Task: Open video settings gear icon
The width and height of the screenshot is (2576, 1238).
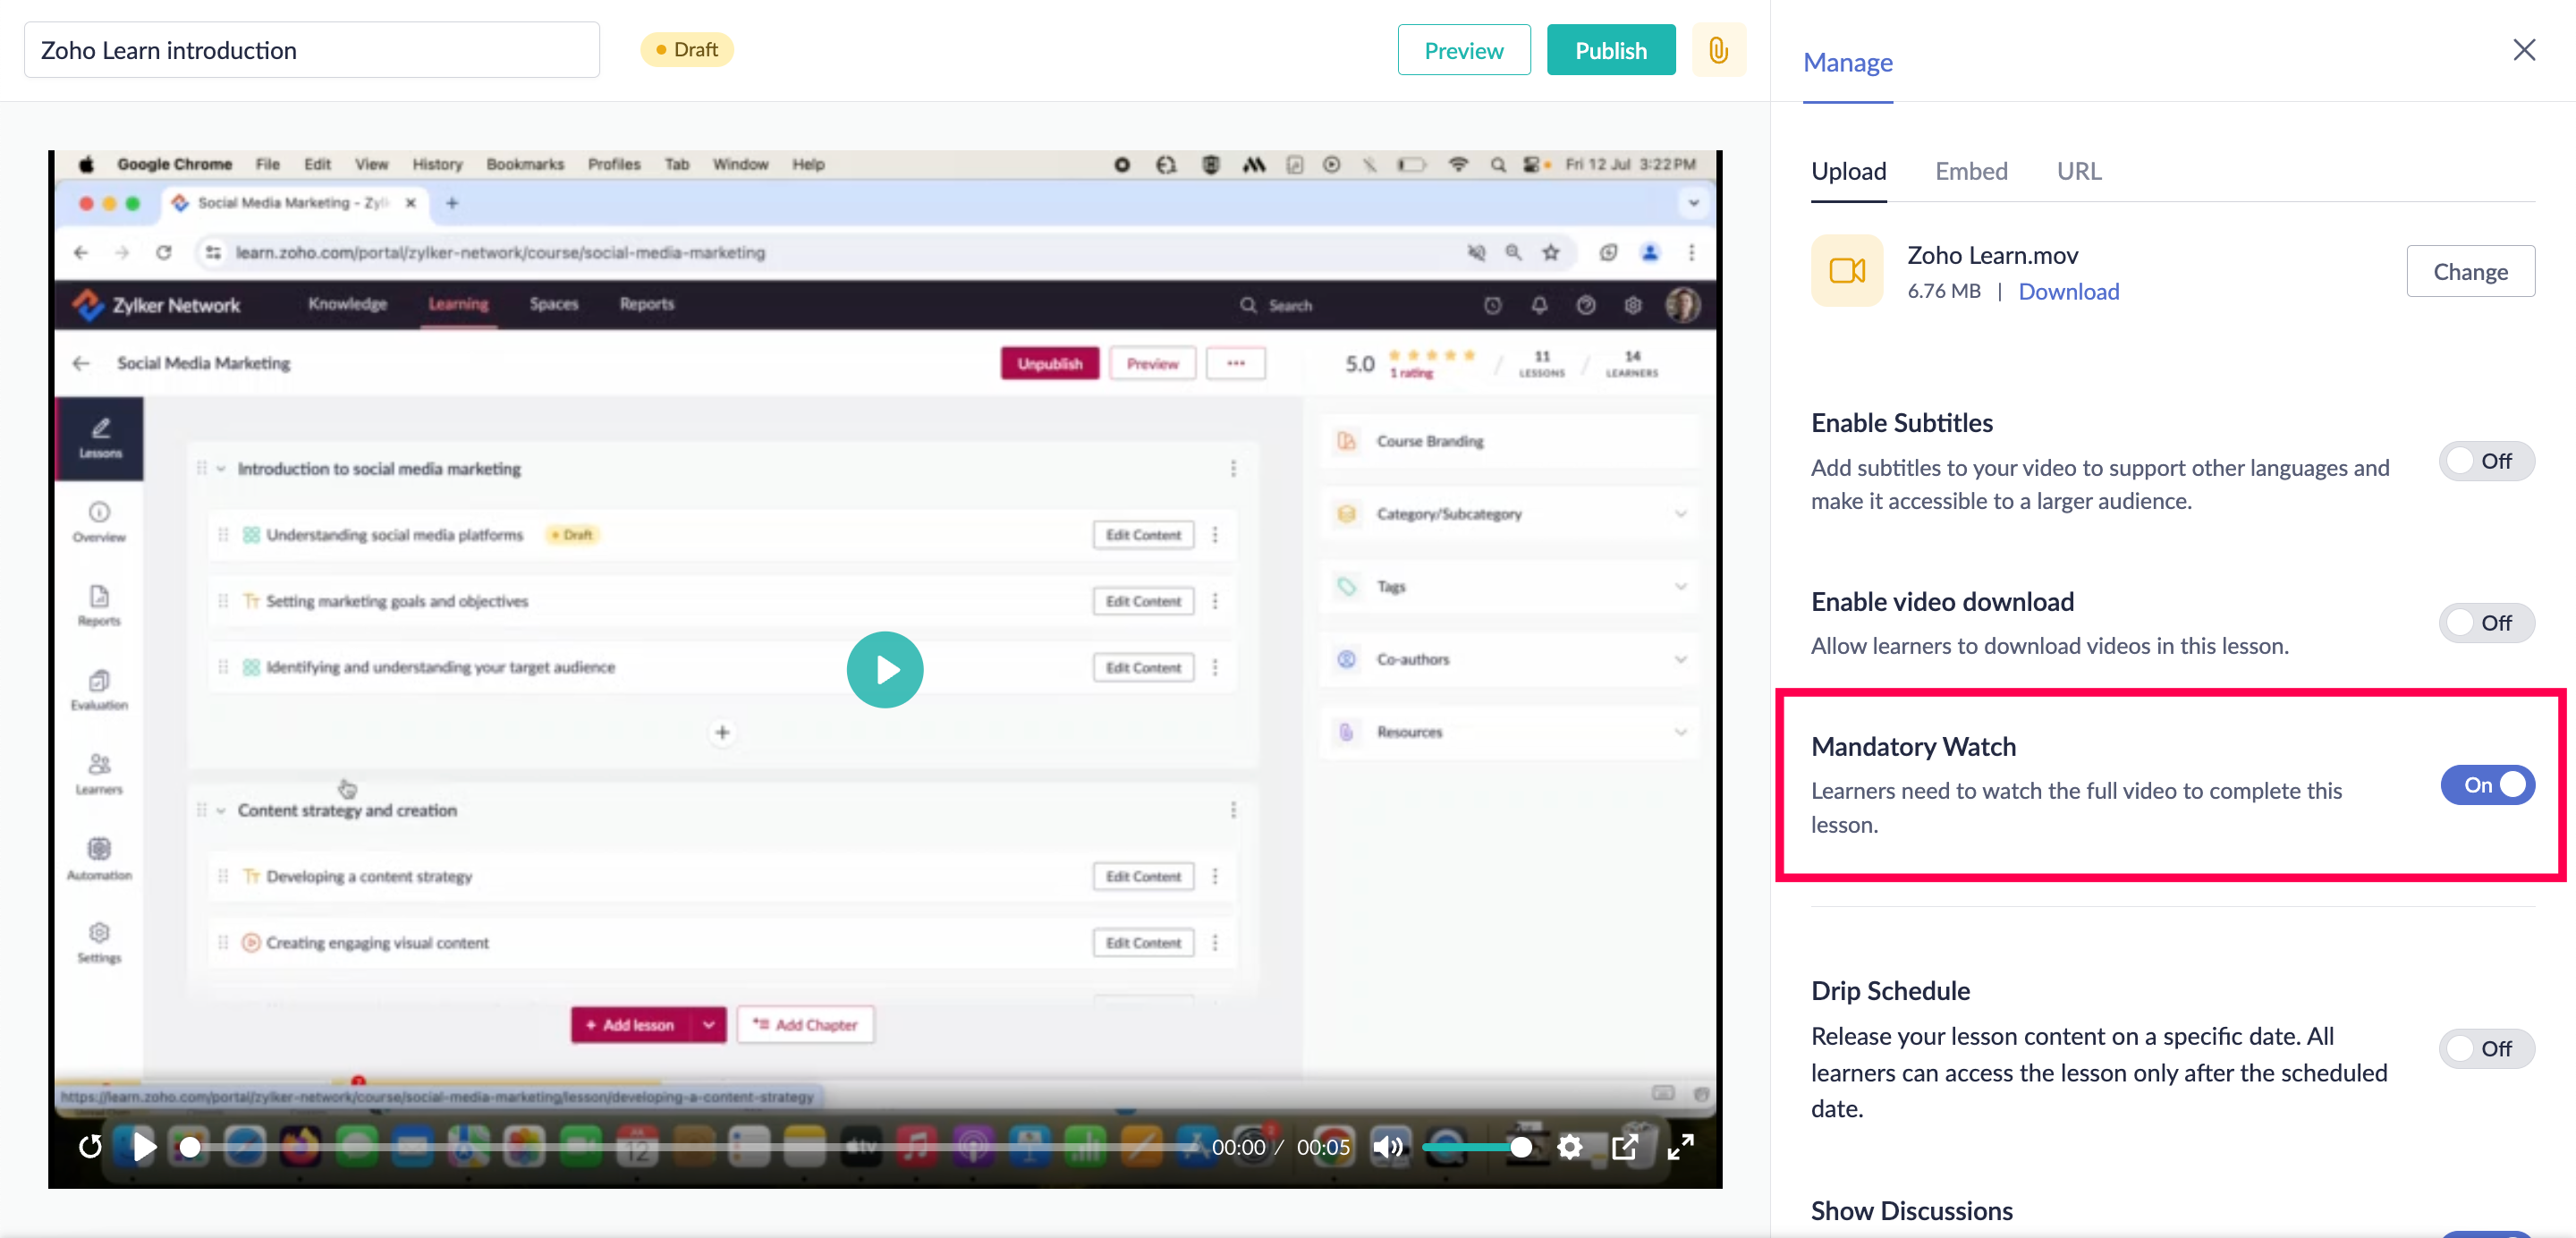Action: click(x=1570, y=1146)
